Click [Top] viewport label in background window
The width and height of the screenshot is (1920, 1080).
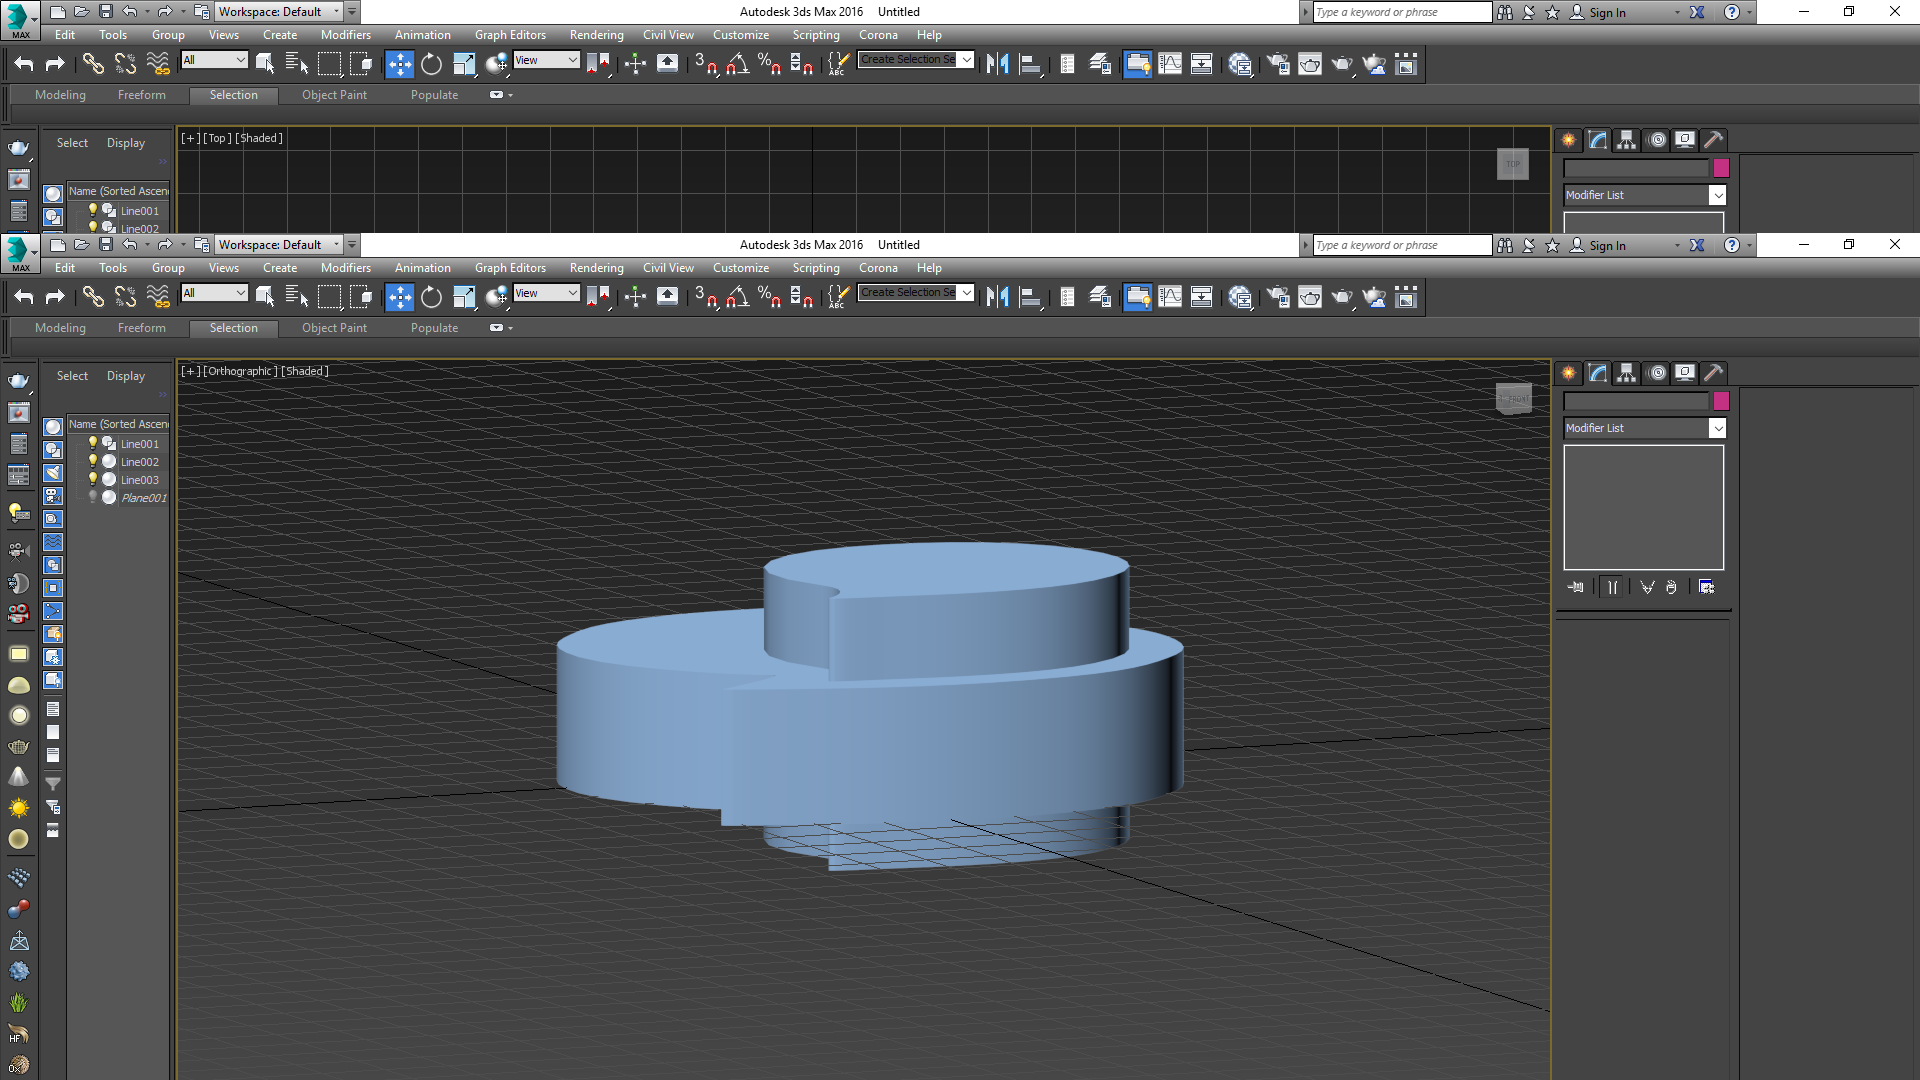tap(217, 138)
